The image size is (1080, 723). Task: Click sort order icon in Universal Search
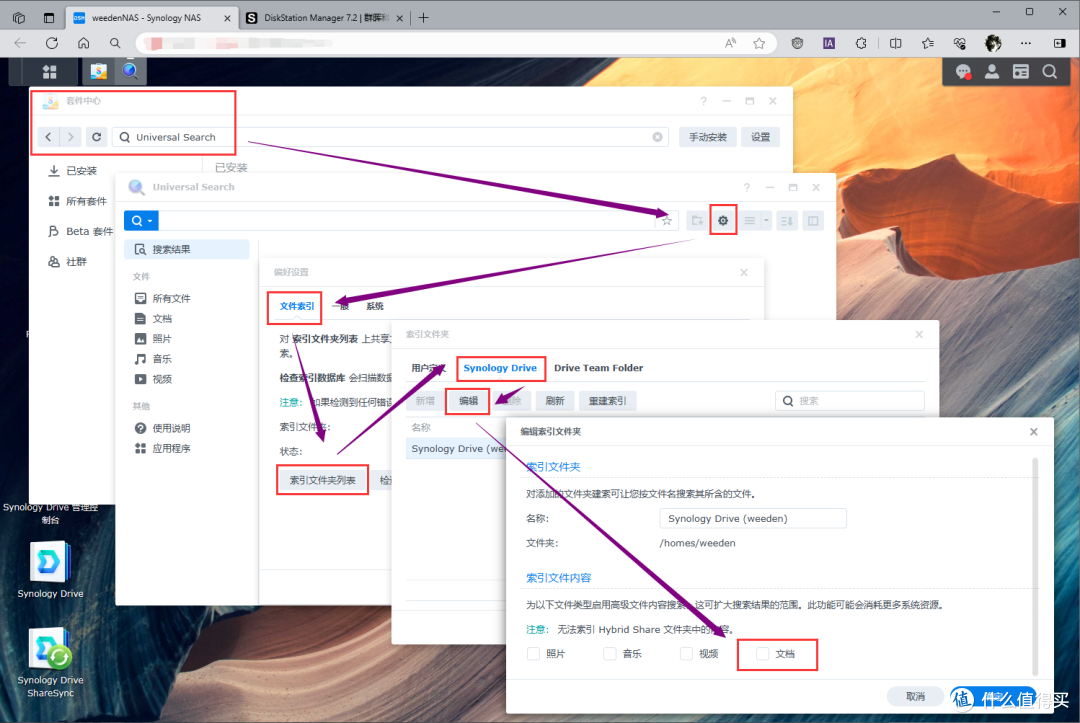point(787,220)
